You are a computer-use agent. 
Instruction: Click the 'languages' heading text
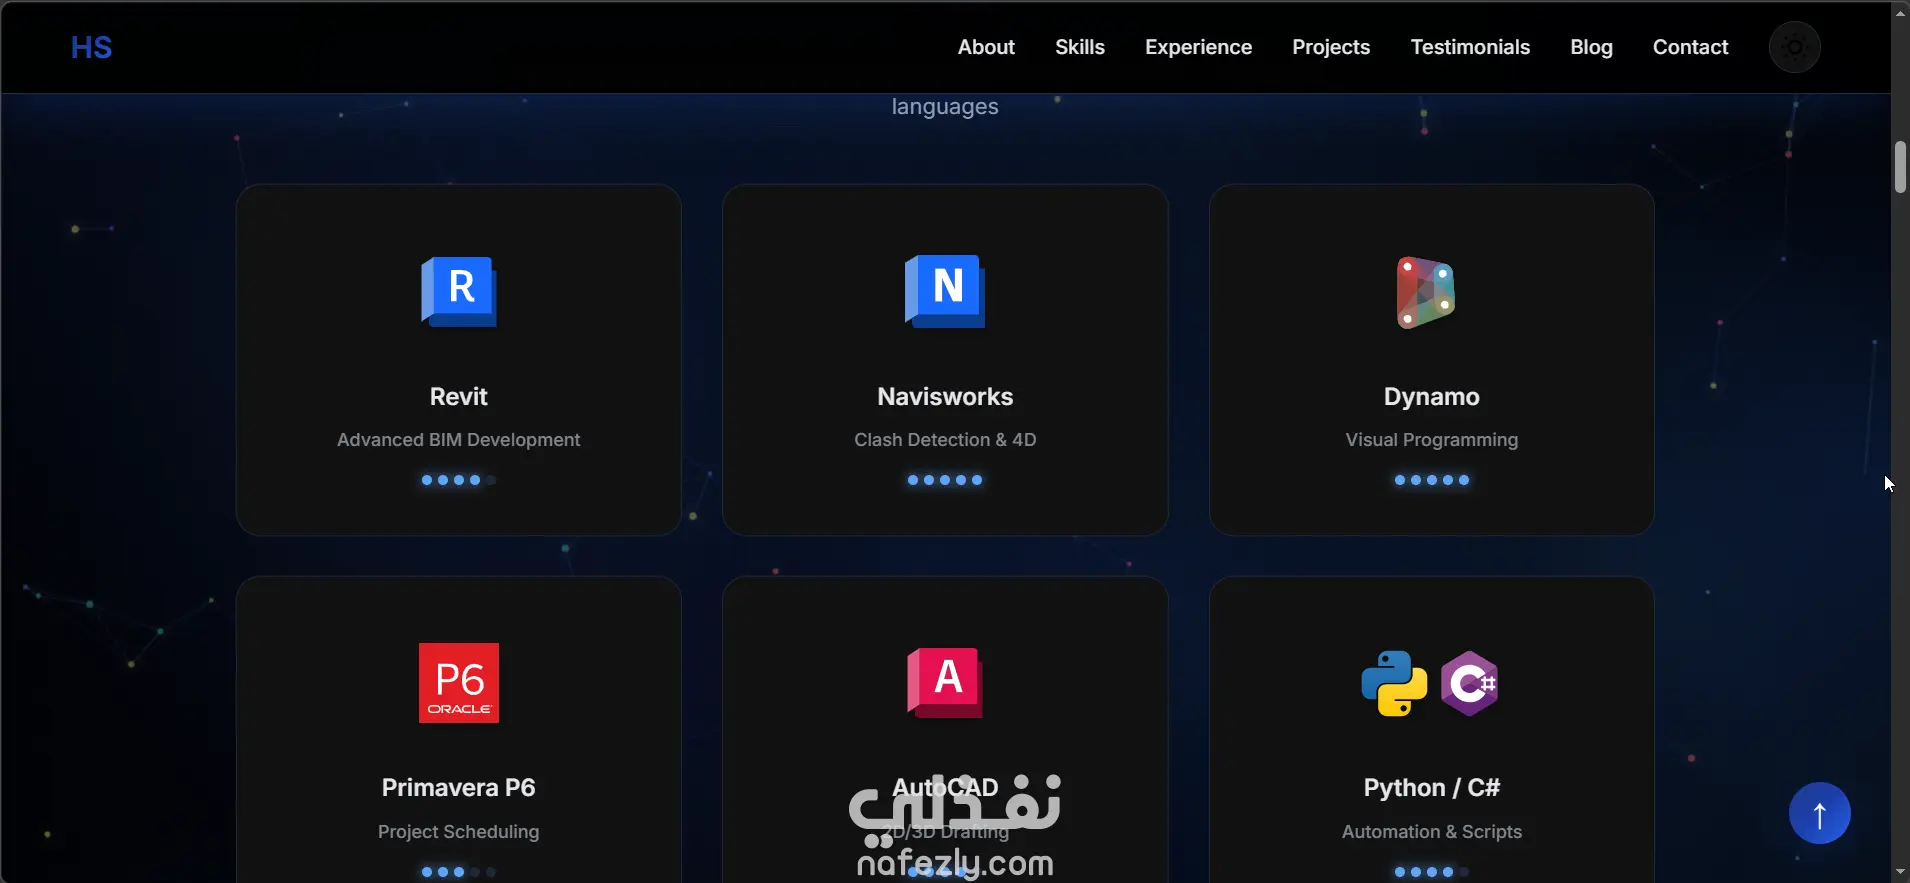945,107
